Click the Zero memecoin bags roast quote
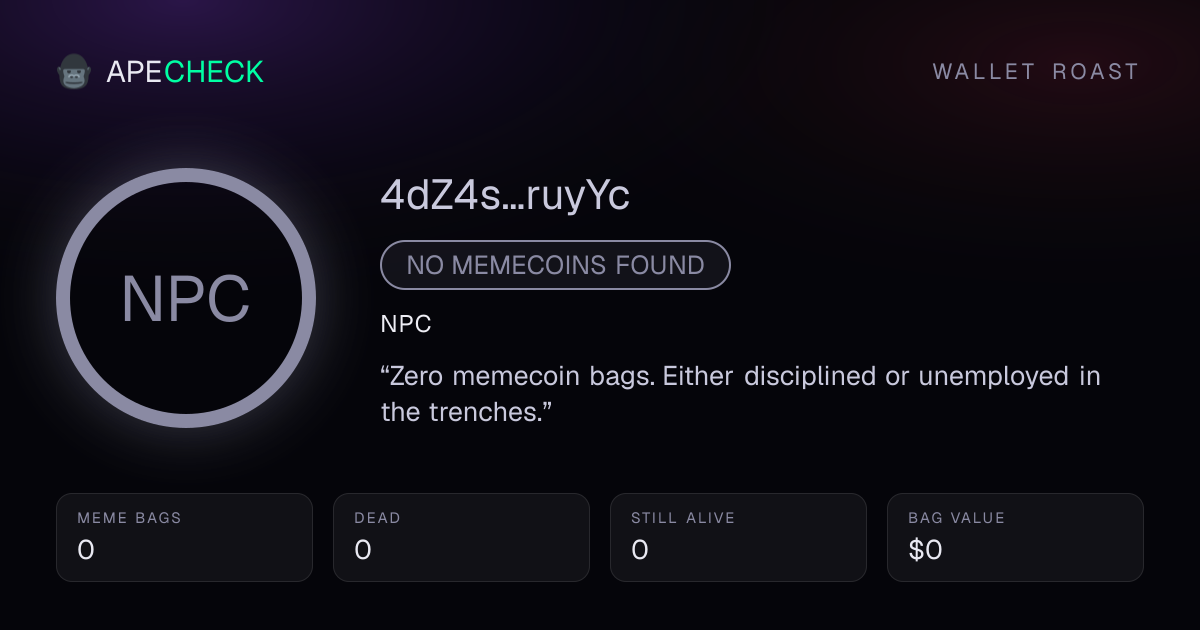Image resolution: width=1200 pixels, height=630 pixels. tap(741, 394)
